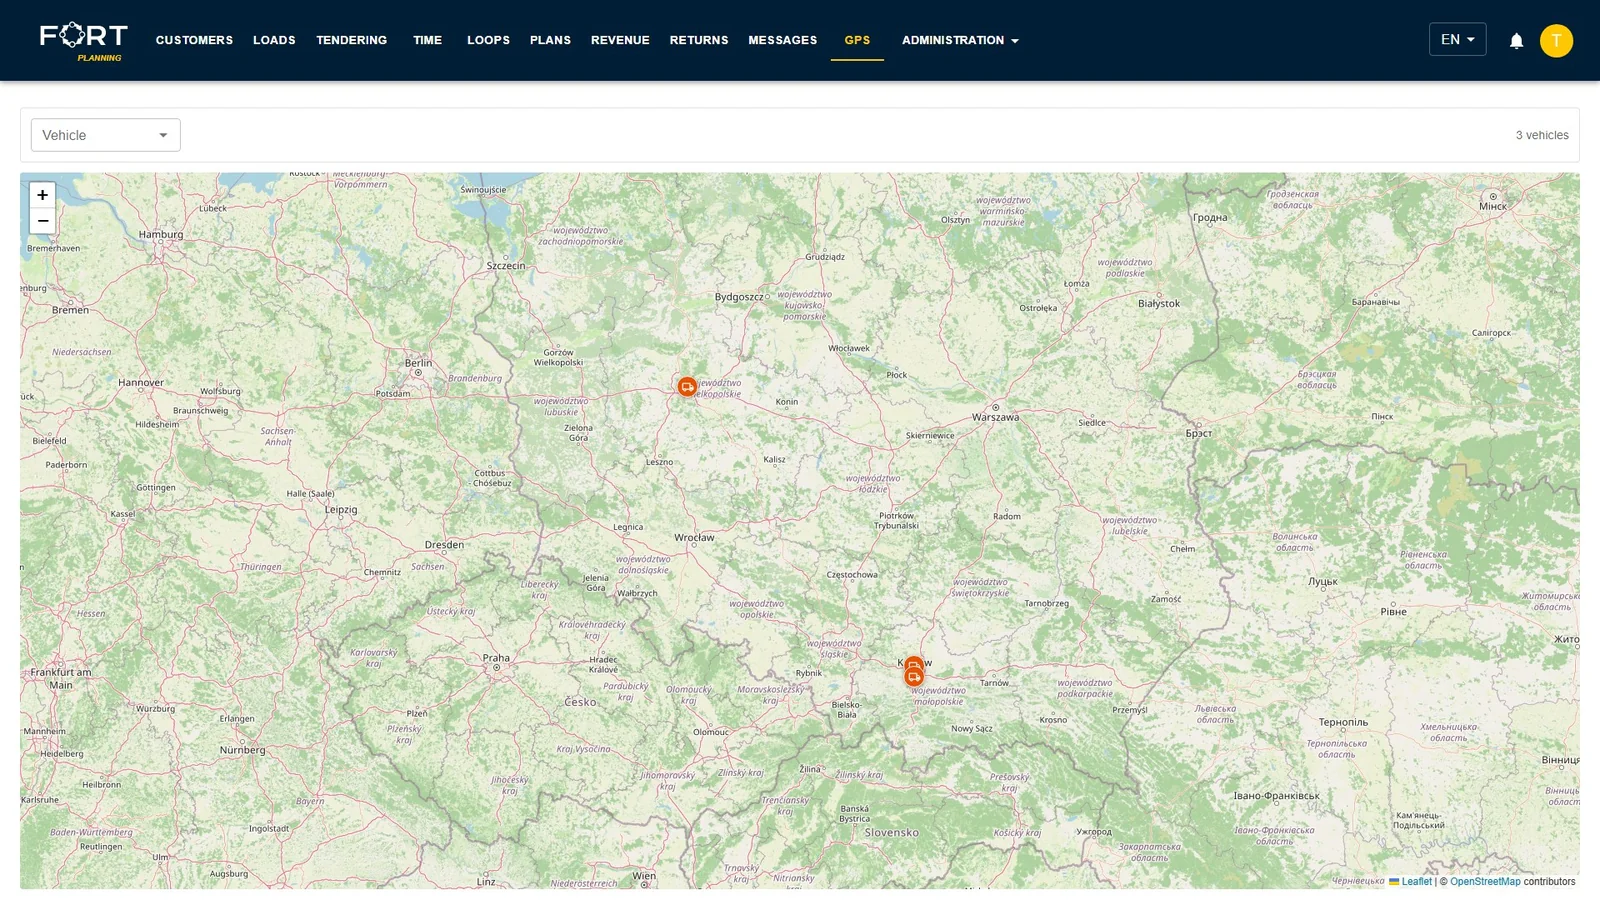The height and width of the screenshot is (900, 1600).
Task: Expand the Administration menu
Action: click(x=960, y=41)
